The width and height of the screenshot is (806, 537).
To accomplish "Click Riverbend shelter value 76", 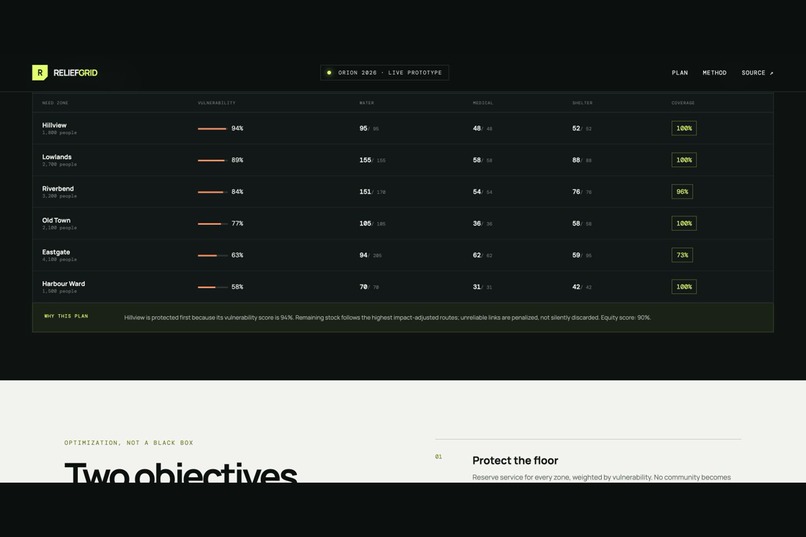I will 576,192.
